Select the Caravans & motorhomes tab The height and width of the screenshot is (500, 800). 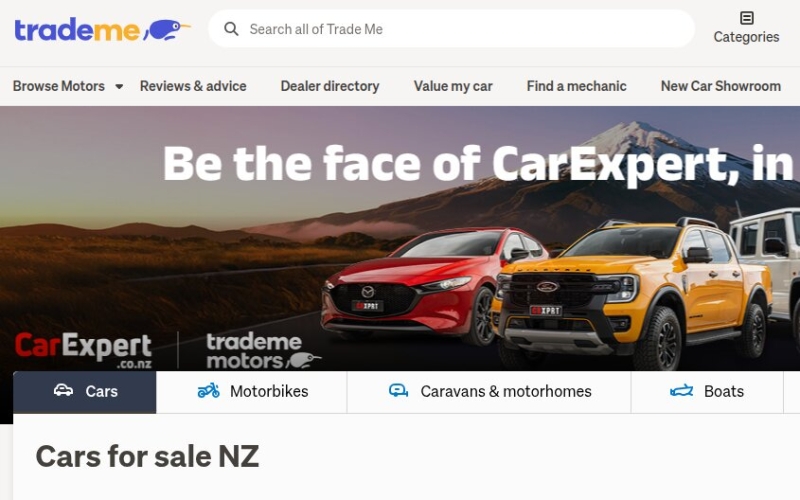coord(489,391)
